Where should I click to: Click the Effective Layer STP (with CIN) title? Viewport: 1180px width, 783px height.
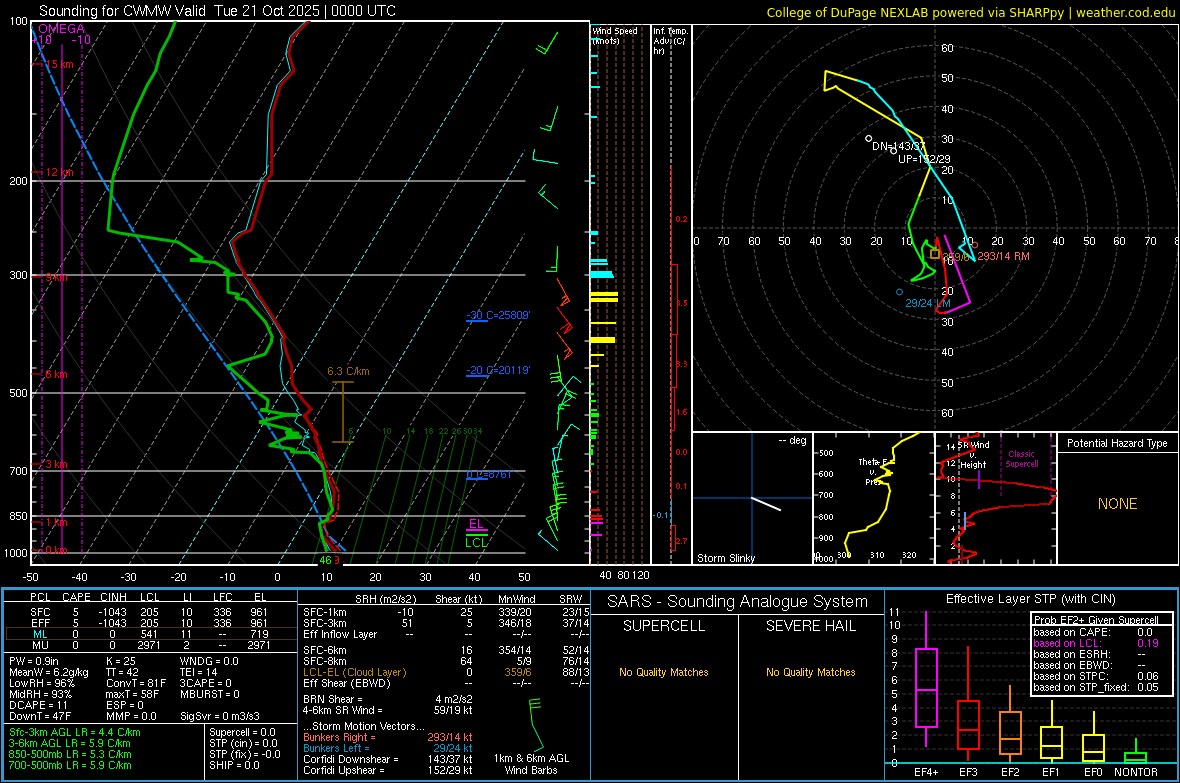[1031, 599]
